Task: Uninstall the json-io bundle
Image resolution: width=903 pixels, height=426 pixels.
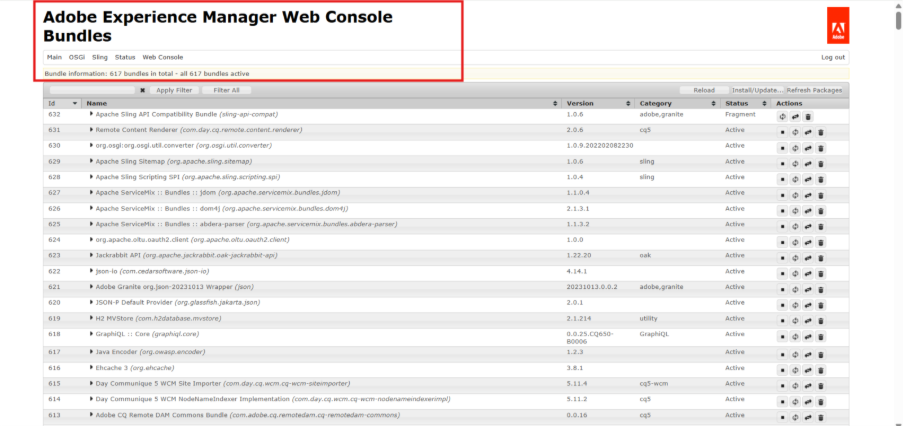Action: [821, 274]
